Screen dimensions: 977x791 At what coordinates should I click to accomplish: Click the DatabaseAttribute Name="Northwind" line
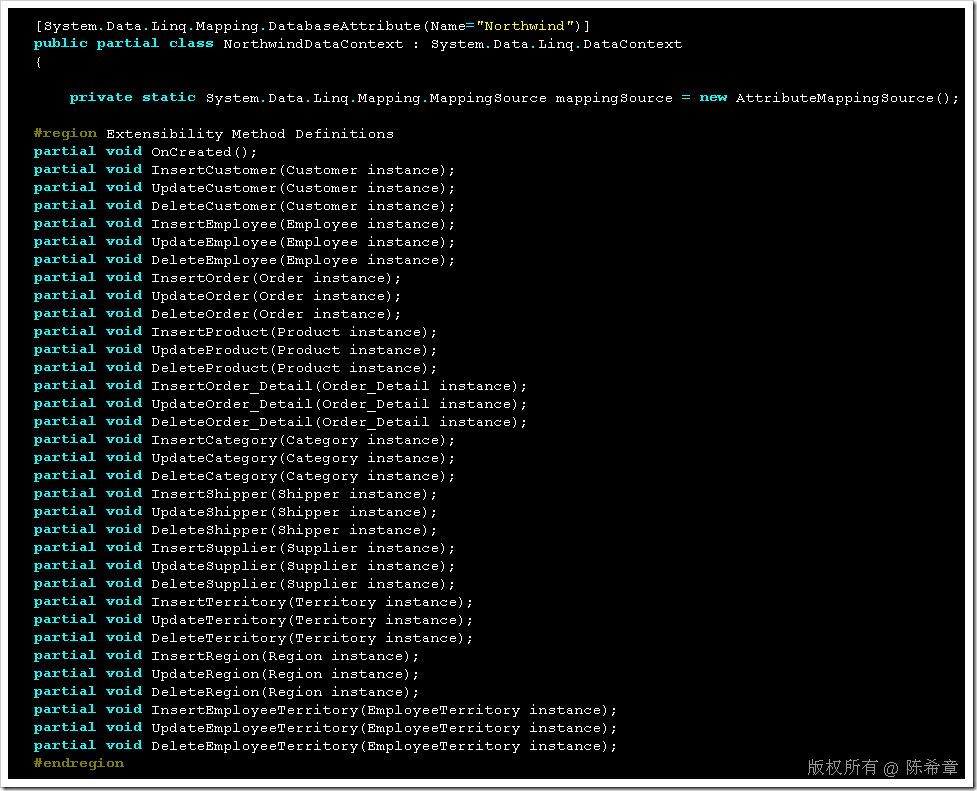[312, 26]
